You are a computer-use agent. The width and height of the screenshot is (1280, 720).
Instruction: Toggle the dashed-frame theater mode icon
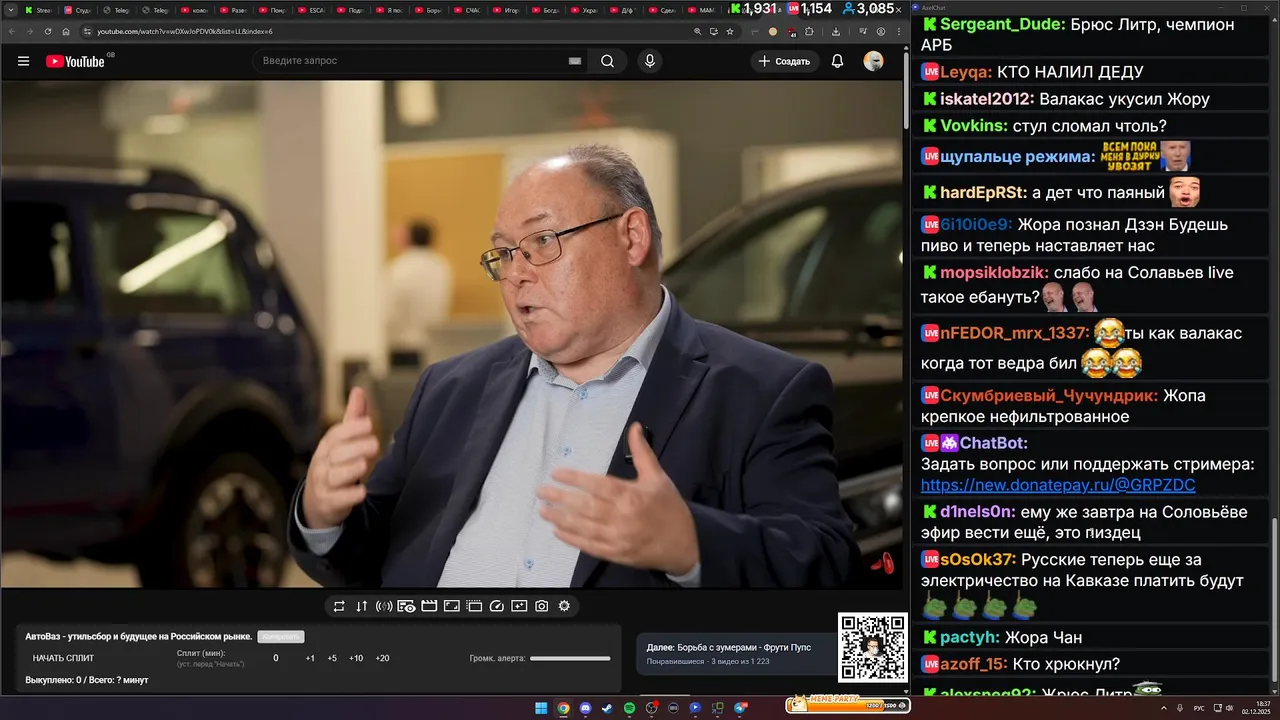tap(474, 606)
